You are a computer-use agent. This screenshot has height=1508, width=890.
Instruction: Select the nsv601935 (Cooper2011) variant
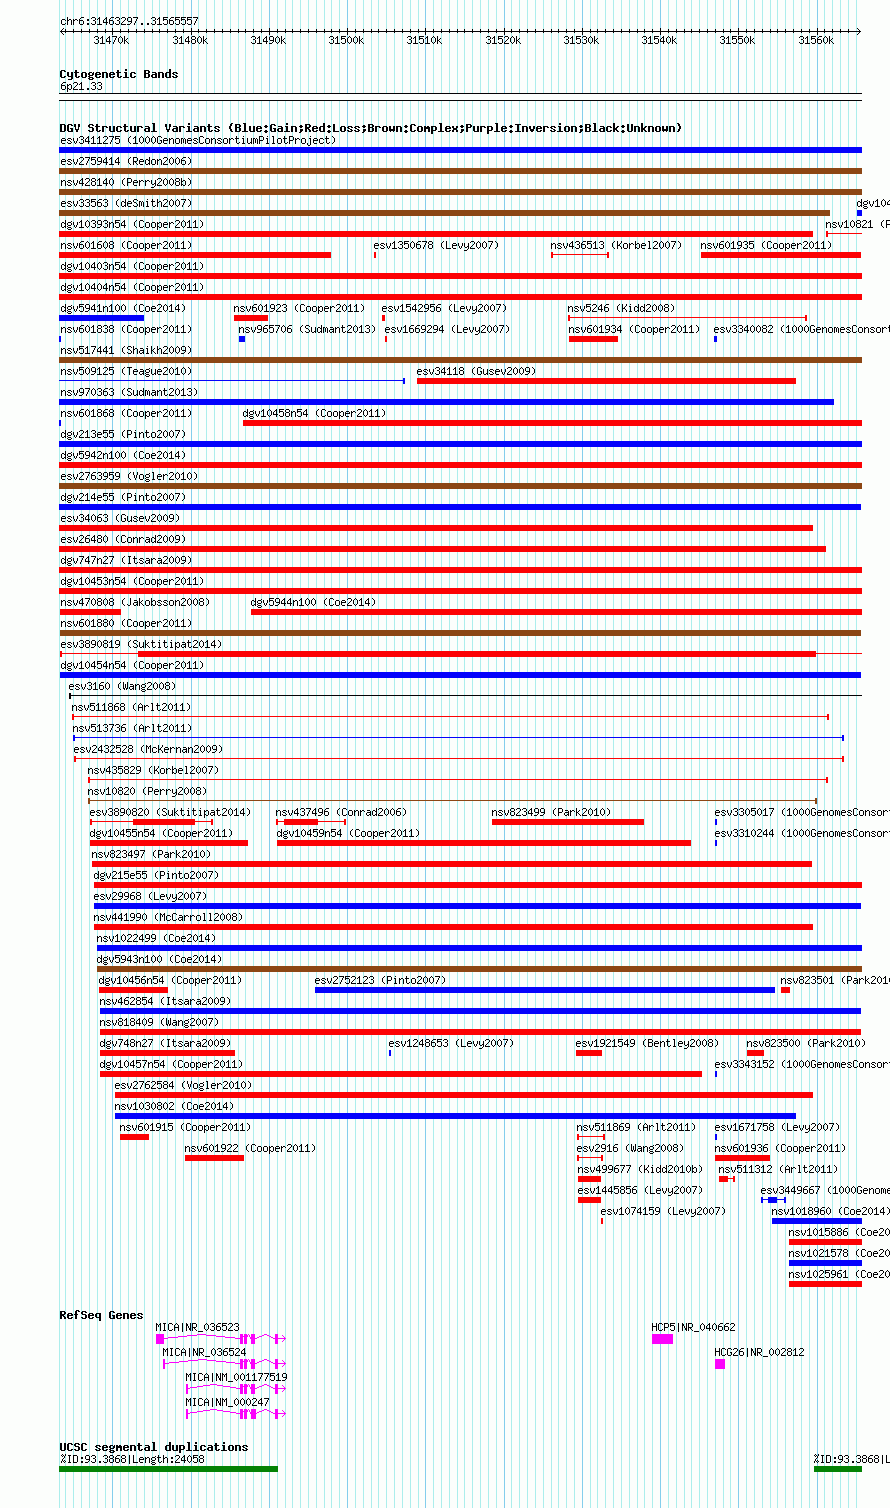766,246
